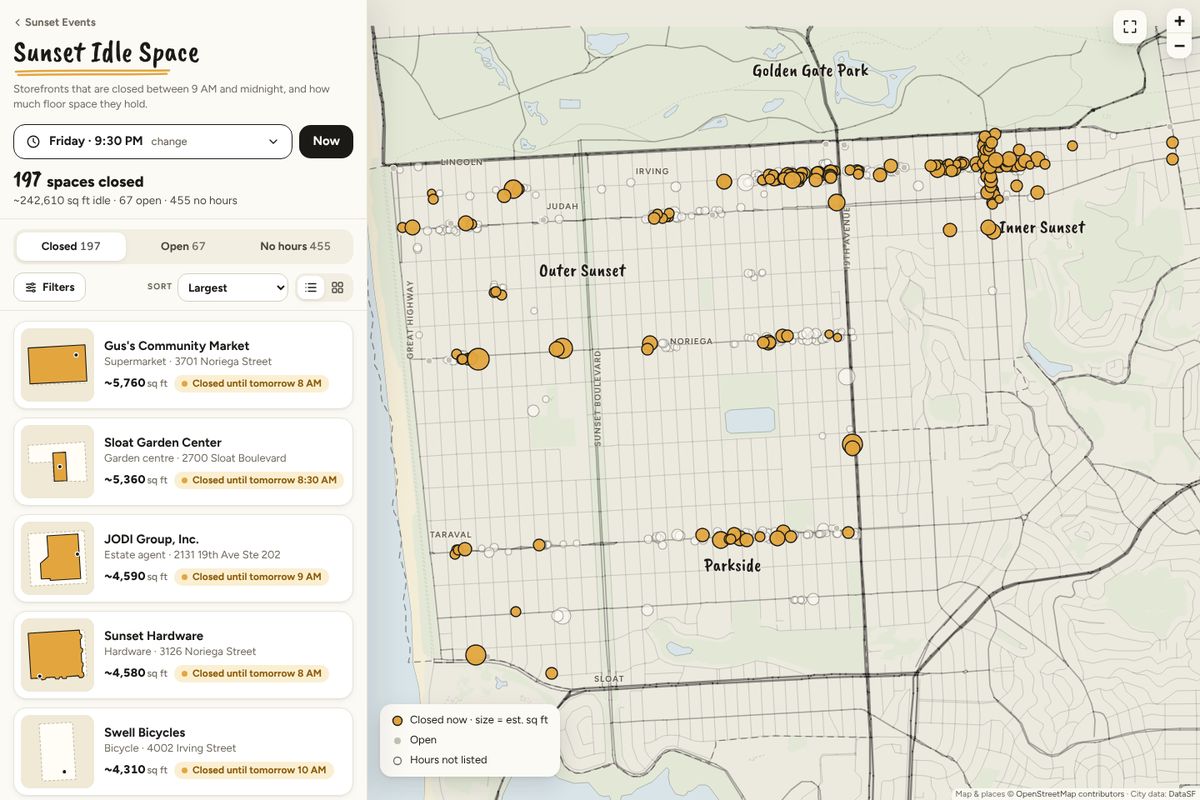Zoom in on the map
The width and height of the screenshot is (1200, 800).
pyautogui.click(x=1180, y=20)
